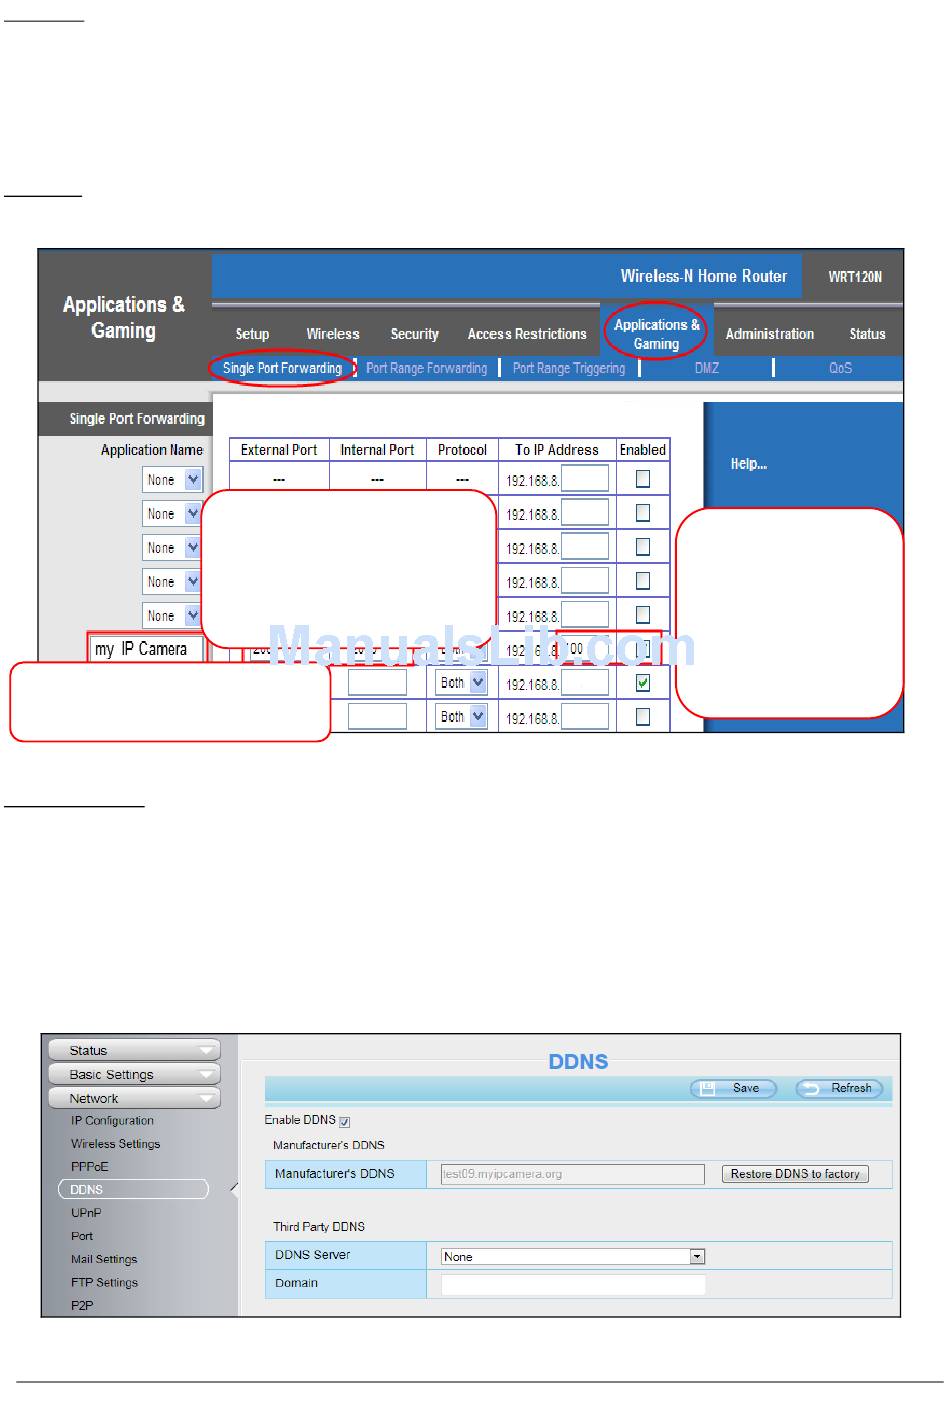Screen dimensions: 950x1401
Task: Select PPPoE in the sidebar
Action: point(89,1167)
